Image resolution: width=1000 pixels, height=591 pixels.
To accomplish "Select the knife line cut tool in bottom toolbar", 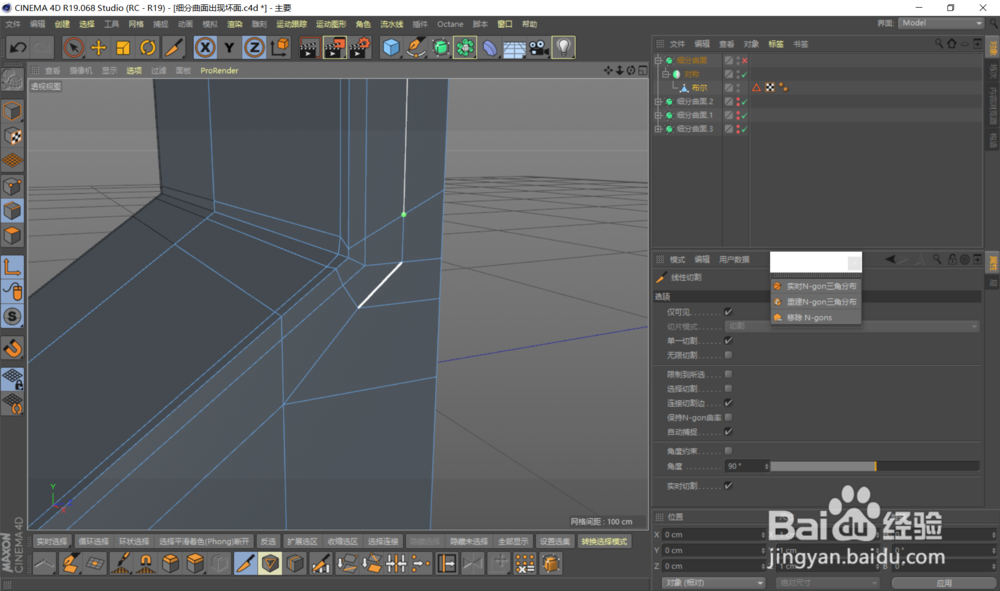I will click(245, 564).
